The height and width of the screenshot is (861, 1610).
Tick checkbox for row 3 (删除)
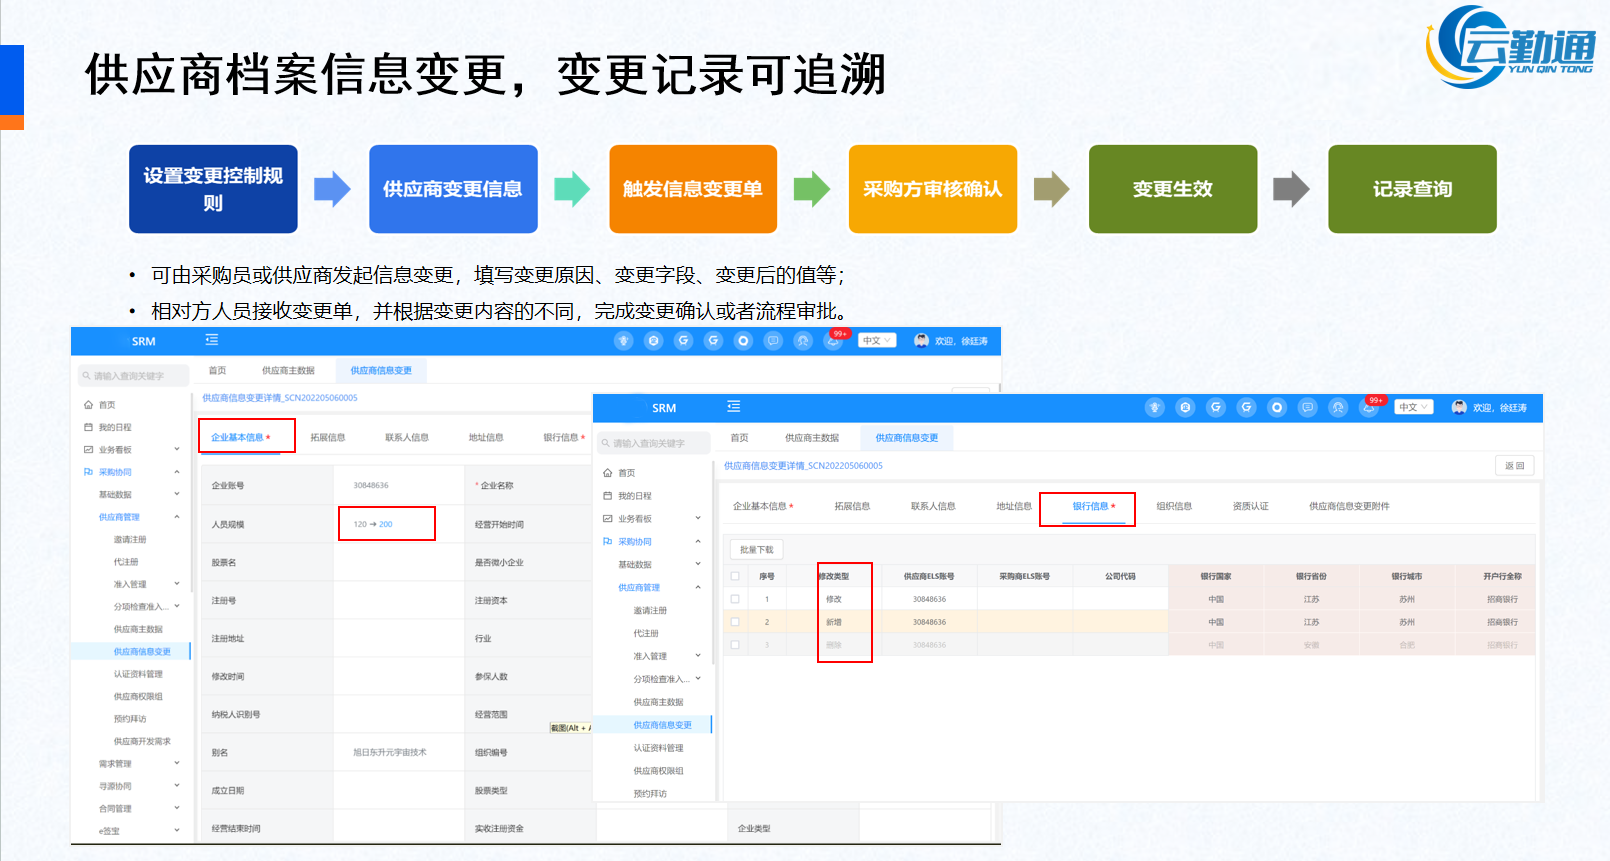735,645
